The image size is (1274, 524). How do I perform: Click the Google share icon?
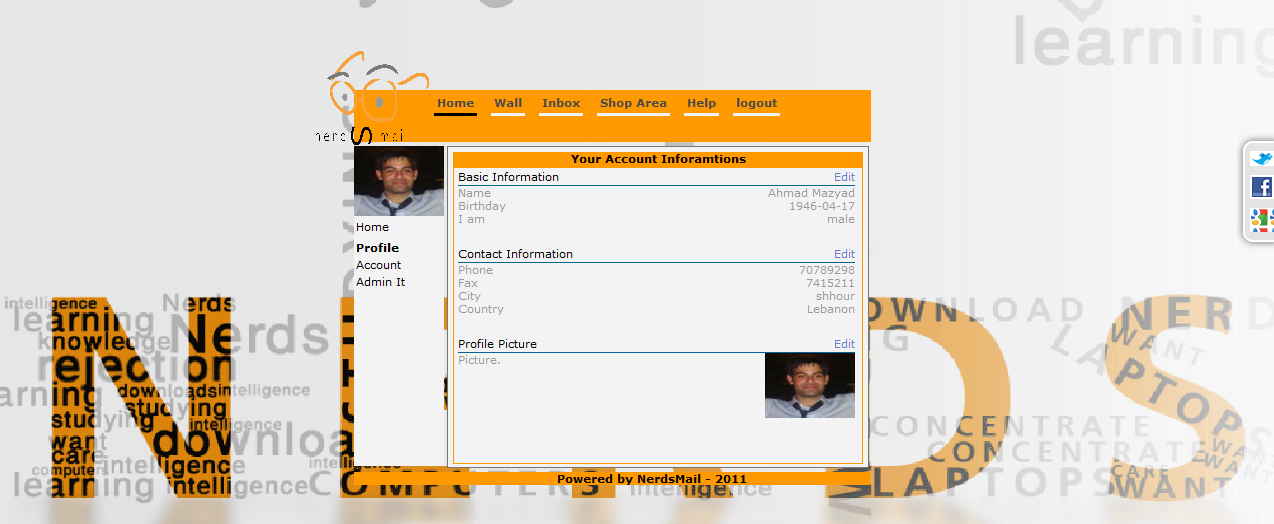coord(1262,219)
